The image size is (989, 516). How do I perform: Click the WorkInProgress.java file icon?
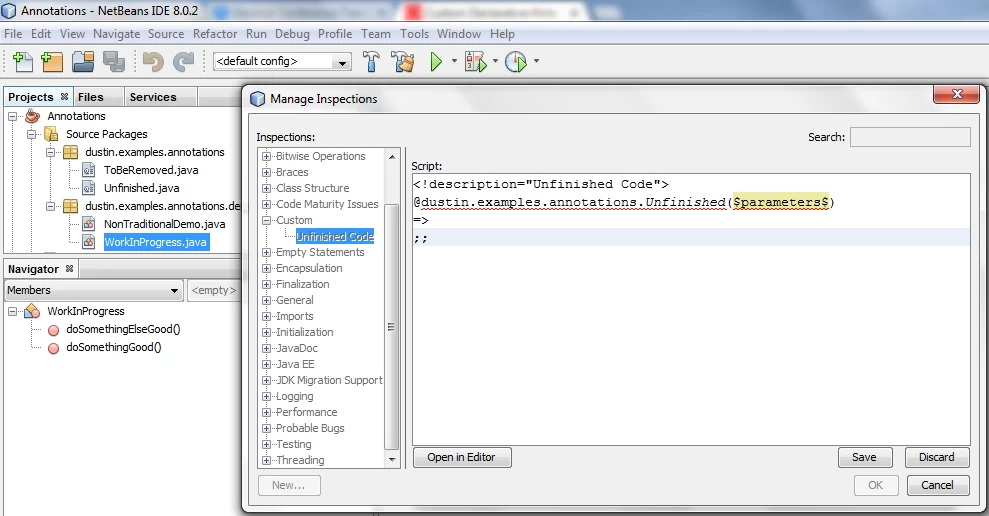coord(89,242)
